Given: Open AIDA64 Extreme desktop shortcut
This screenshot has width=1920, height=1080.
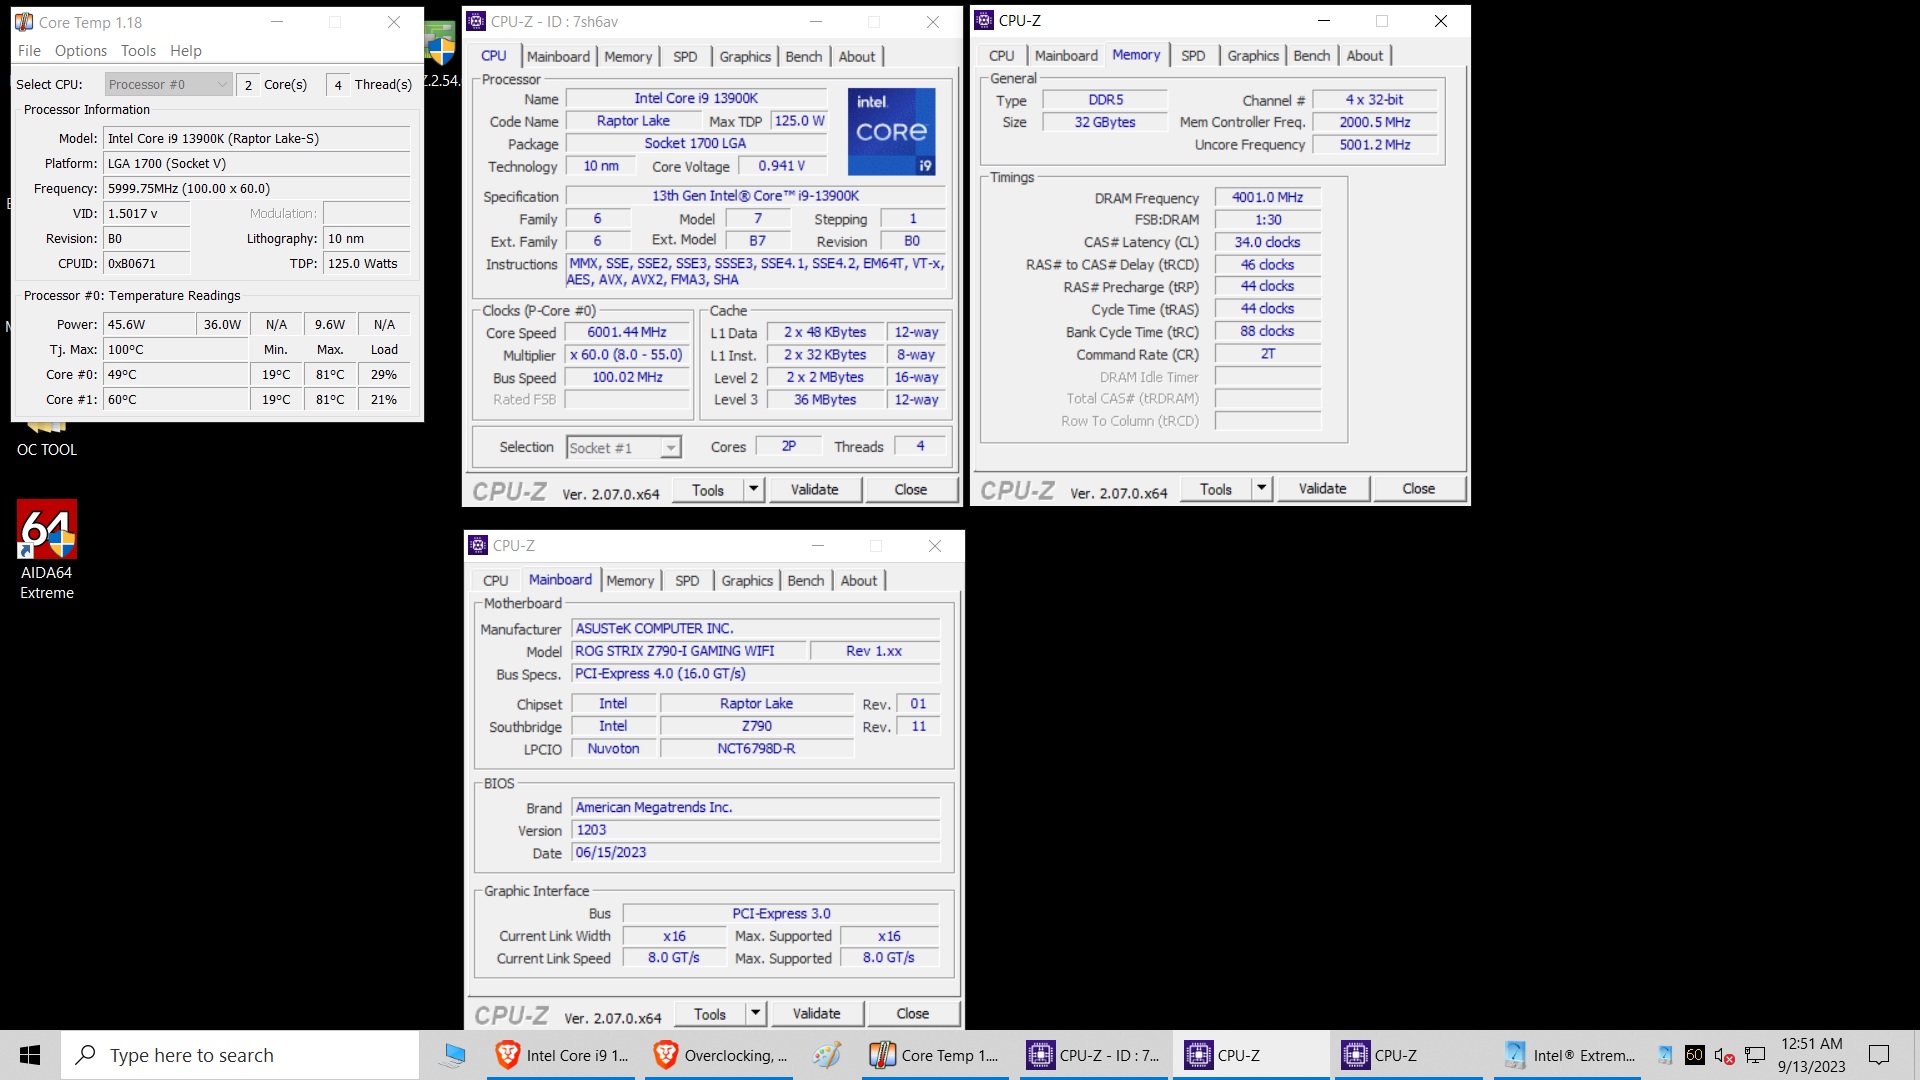Looking at the screenshot, I should click(47, 550).
